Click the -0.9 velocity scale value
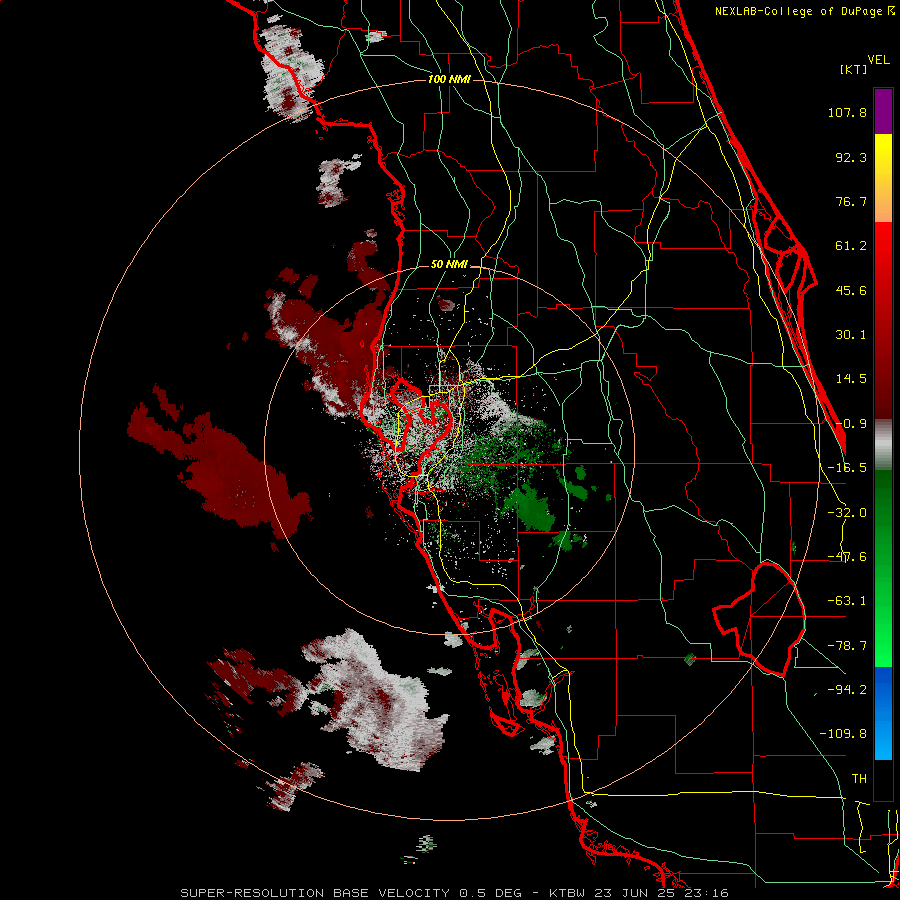The height and width of the screenshot is (900, 900). coord(851,424)
